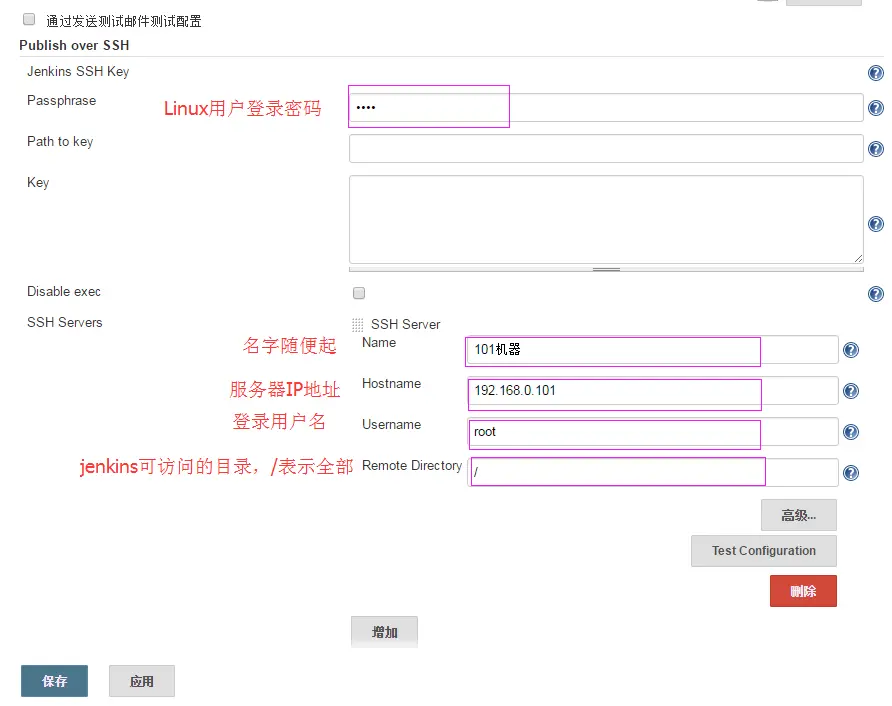Viewport: 892px width, 706px height.
Task: Click the Name field containing 101机器
Action: [652, 349]
